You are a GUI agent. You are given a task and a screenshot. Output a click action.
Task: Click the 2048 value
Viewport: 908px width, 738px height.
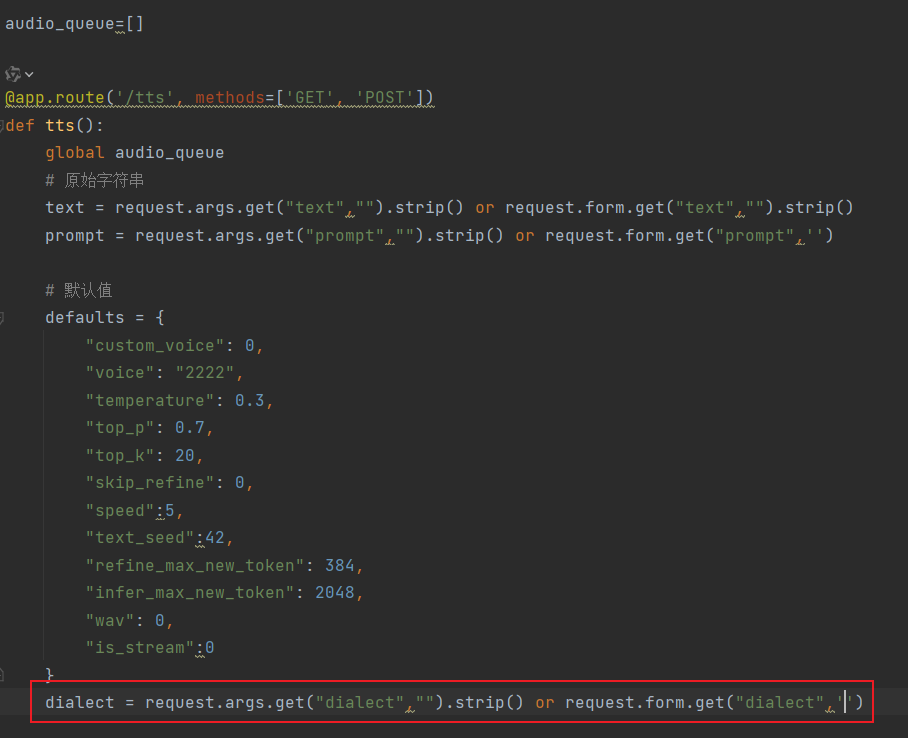click(335, 593)
